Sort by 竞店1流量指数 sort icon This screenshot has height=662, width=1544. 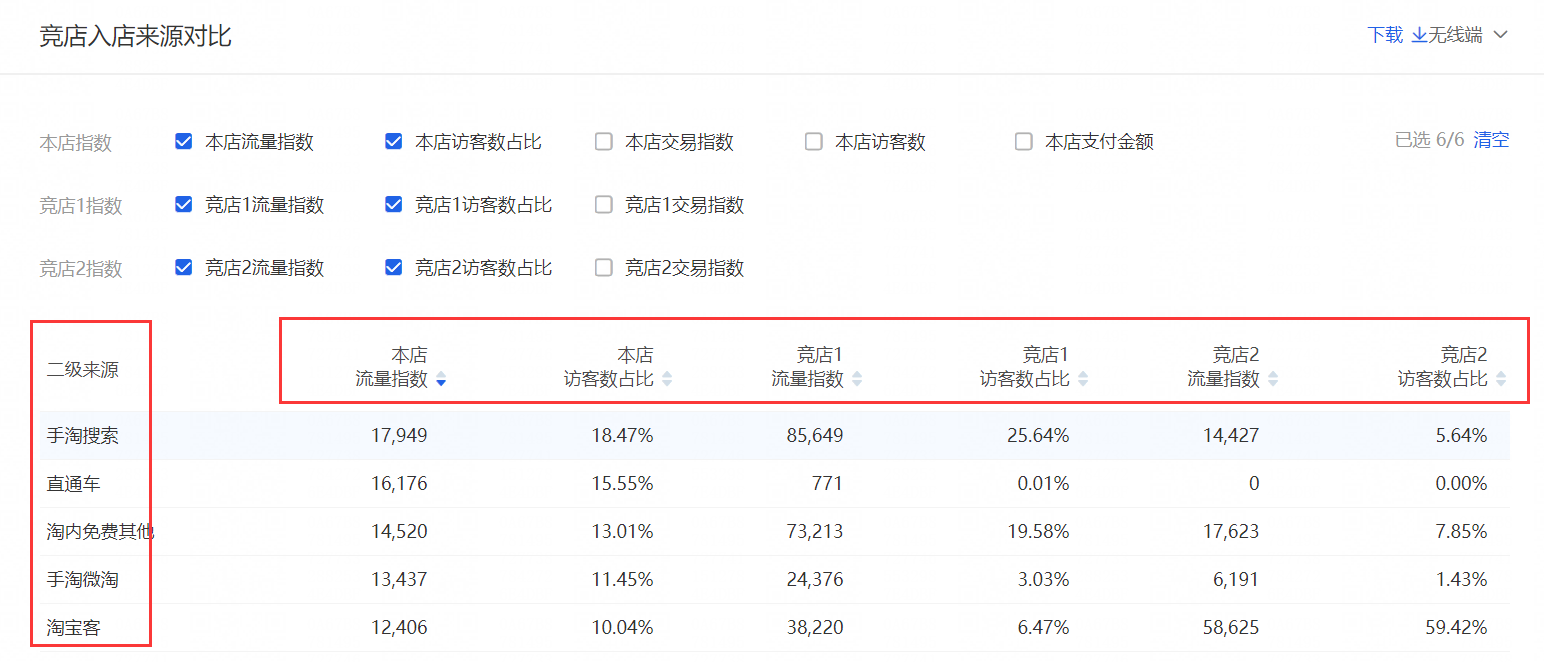(857, 380)
